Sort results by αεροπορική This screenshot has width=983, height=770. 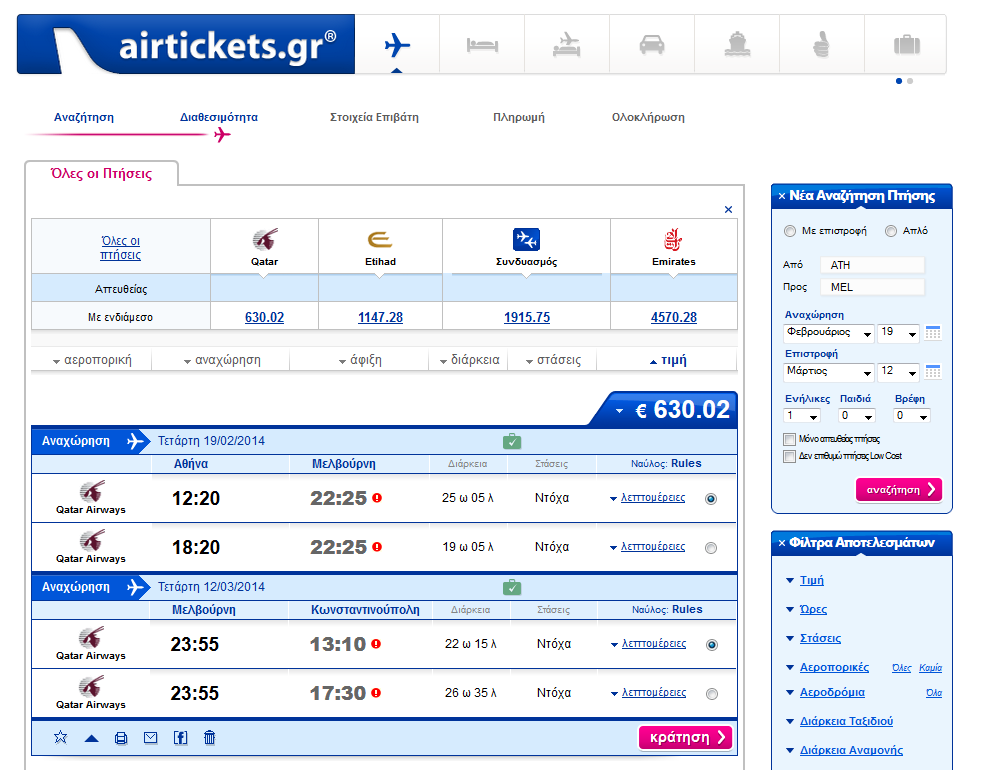(x=92, y=360)
